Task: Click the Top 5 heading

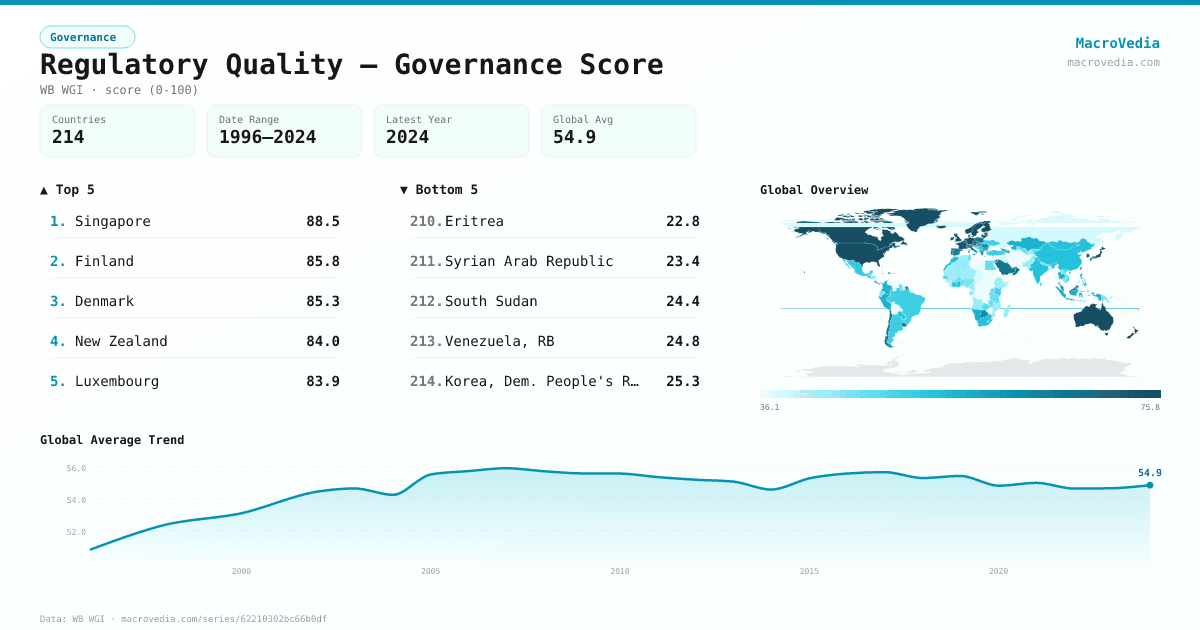Action: point(67,189)
